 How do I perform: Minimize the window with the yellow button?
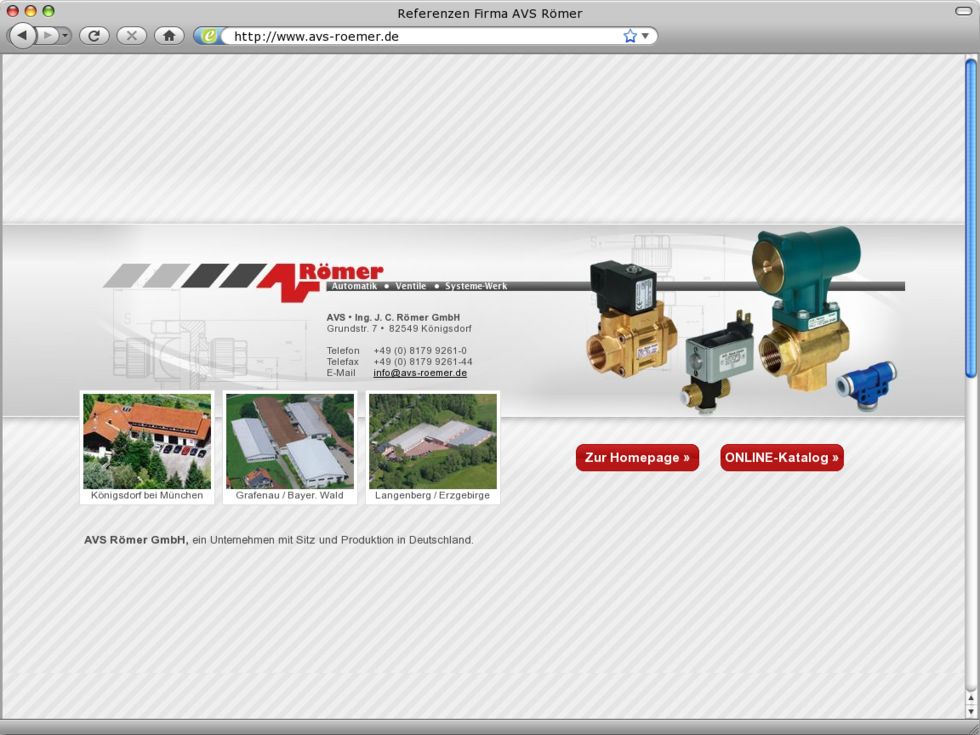click(x=30, y=11)
